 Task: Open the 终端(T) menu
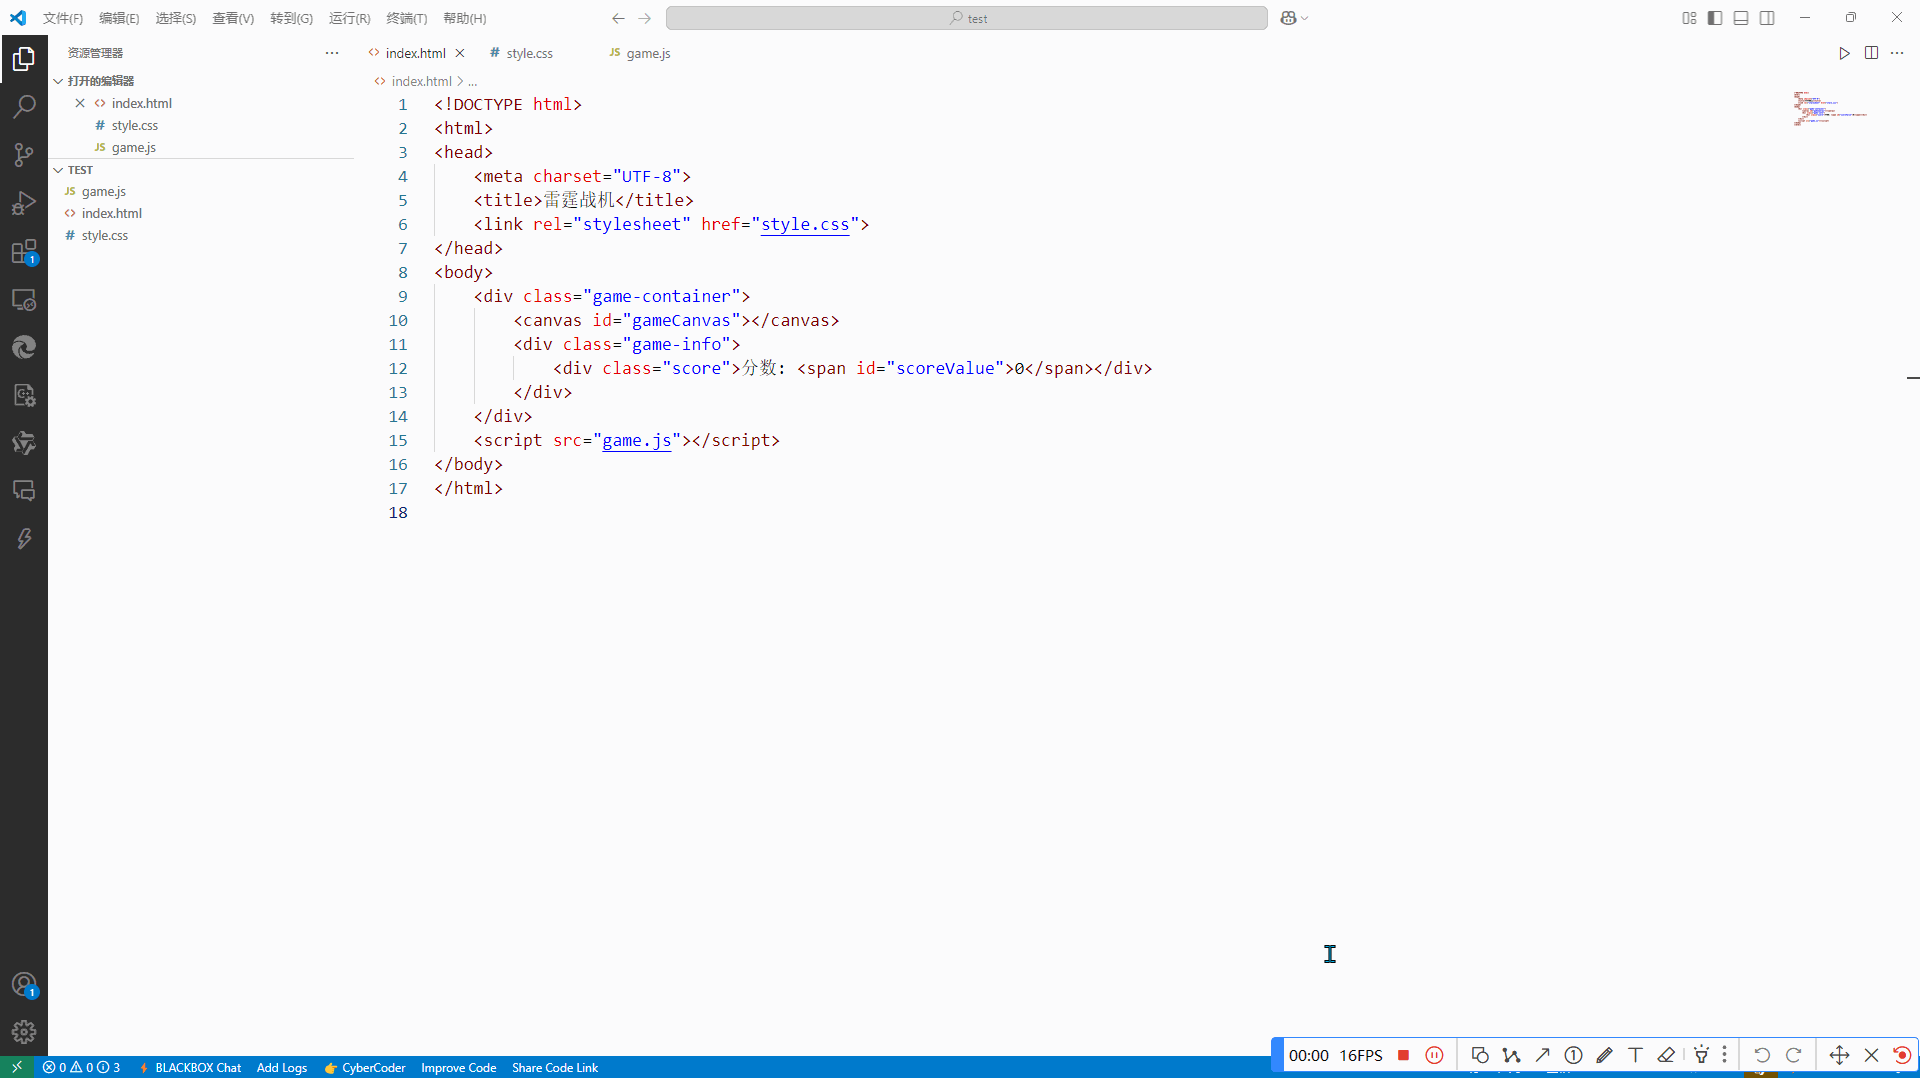[406, 19]
